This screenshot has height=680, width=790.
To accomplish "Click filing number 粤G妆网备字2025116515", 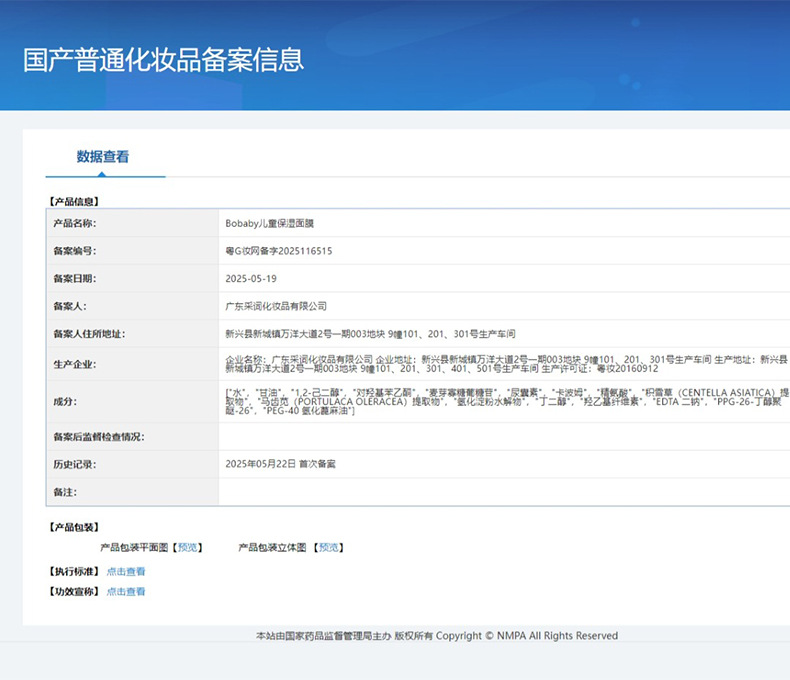I will 279,251.
